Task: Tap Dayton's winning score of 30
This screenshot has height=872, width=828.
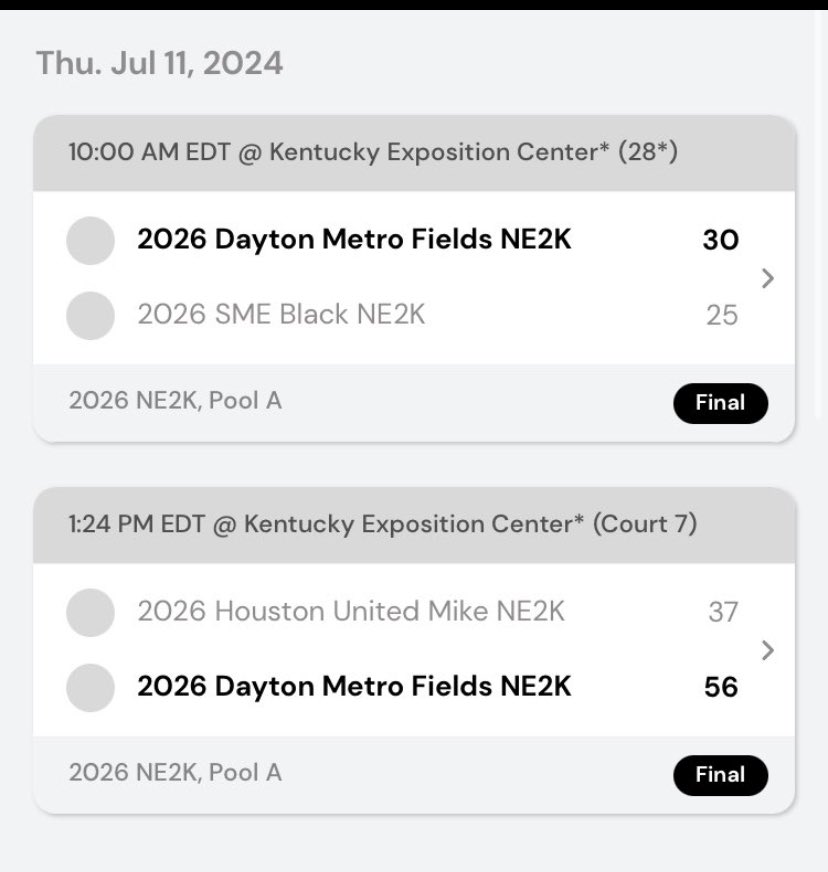Action: [x=720, y=241]
